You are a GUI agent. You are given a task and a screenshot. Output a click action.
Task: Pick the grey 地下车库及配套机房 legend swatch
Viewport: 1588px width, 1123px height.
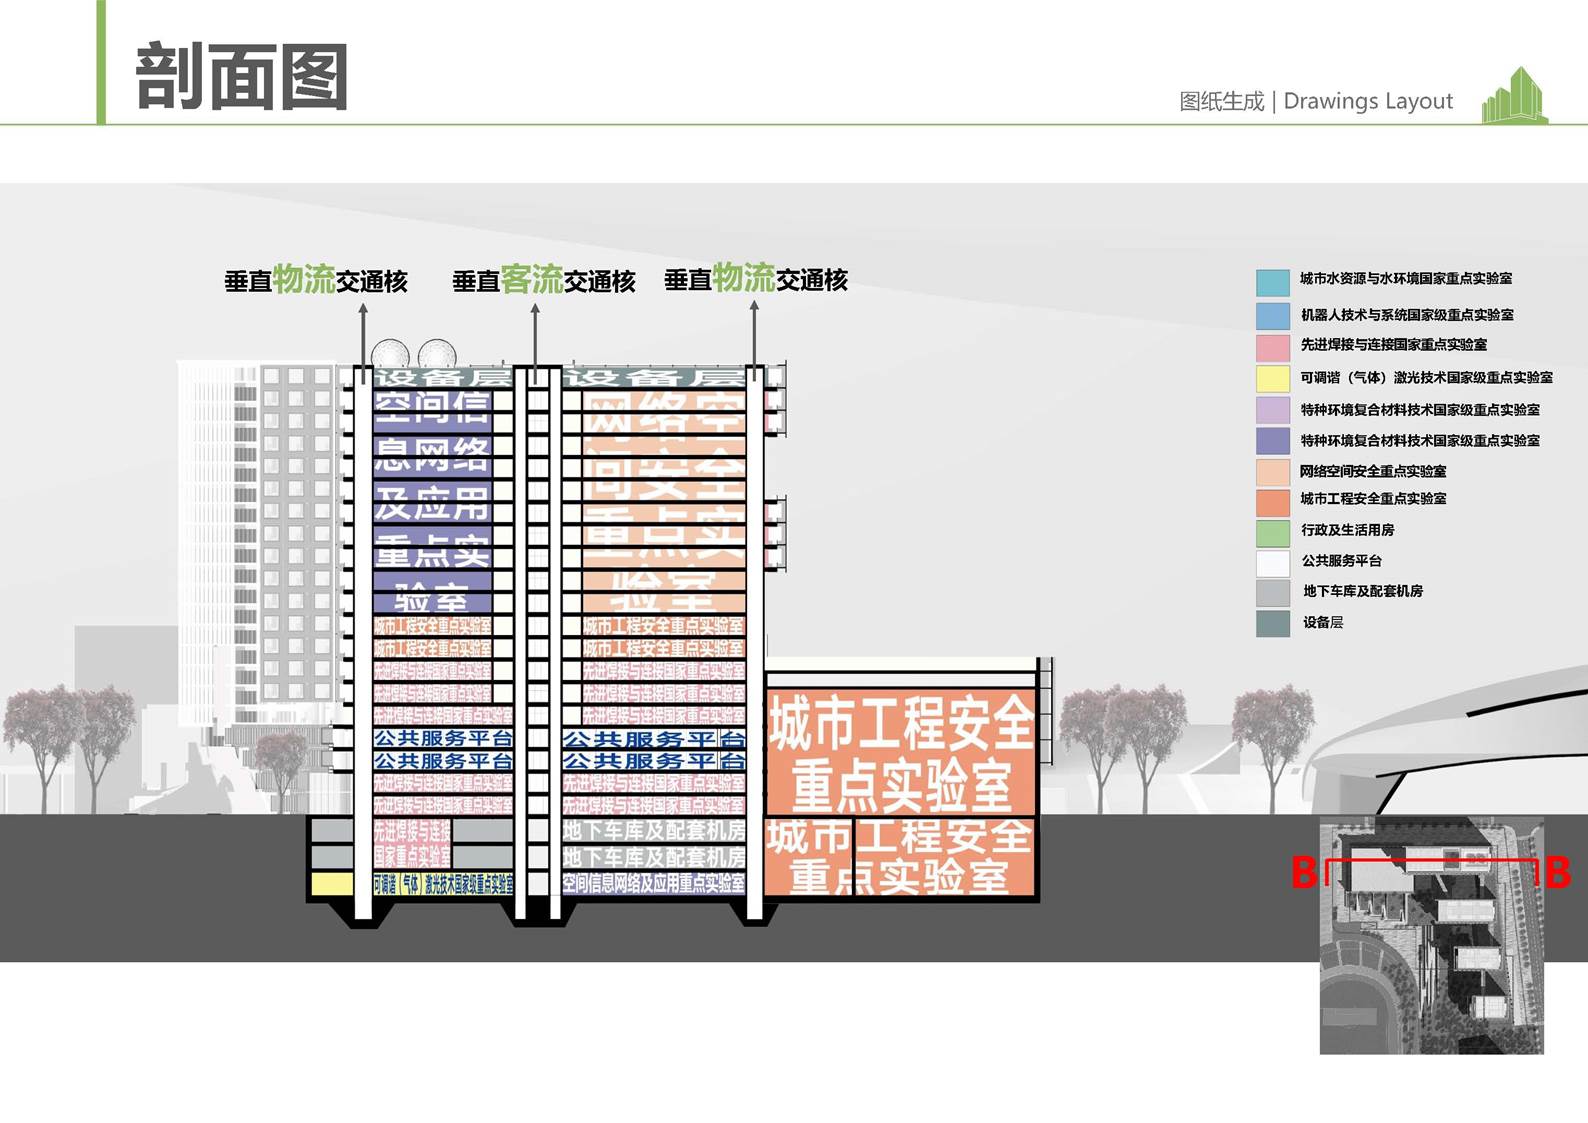pos(1272,593)
